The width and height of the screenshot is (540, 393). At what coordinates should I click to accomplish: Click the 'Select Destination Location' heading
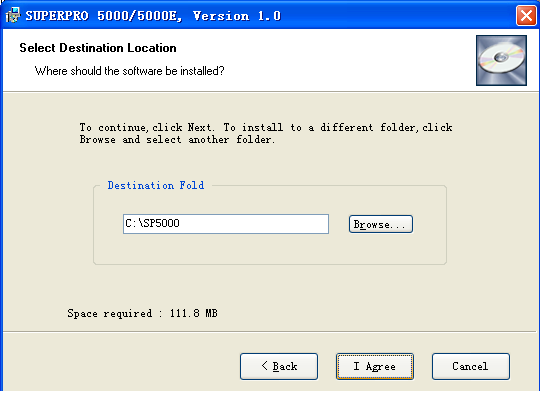(98, 48)
